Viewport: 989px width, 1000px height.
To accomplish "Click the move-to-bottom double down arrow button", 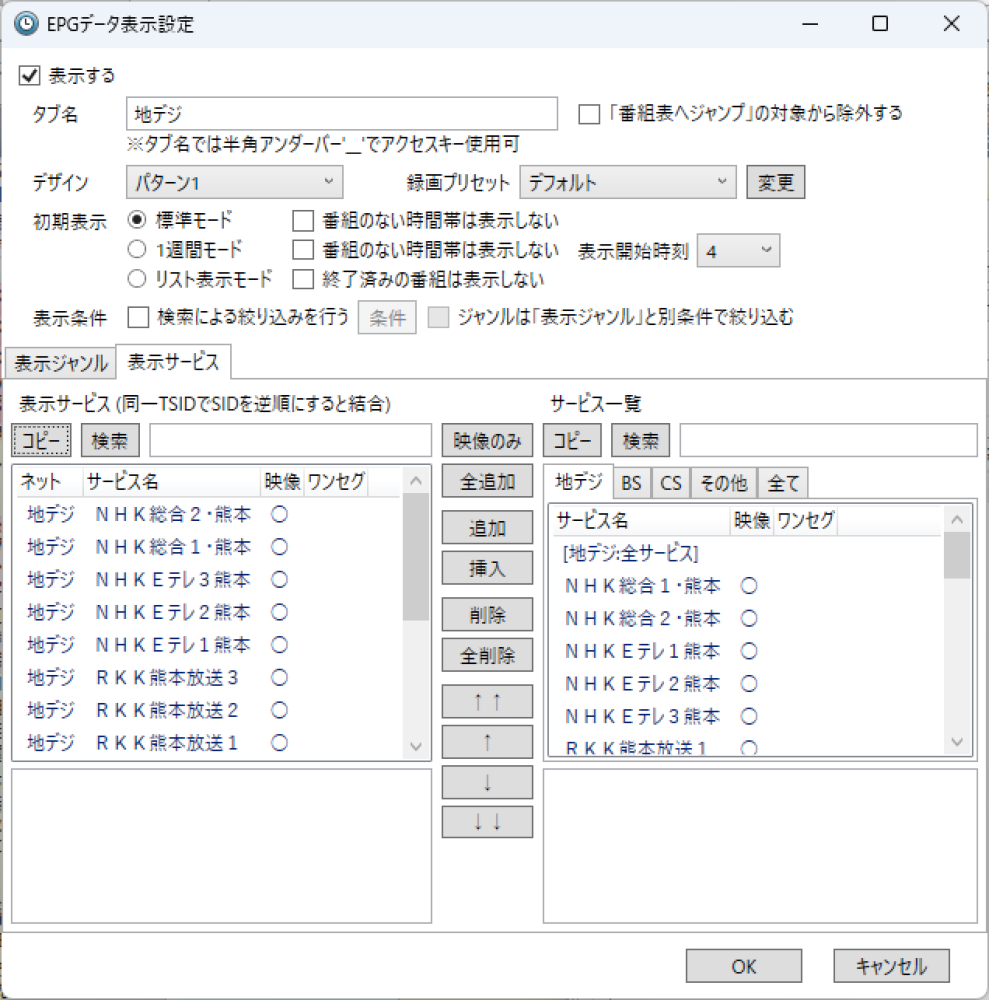I will pos(487,822).
